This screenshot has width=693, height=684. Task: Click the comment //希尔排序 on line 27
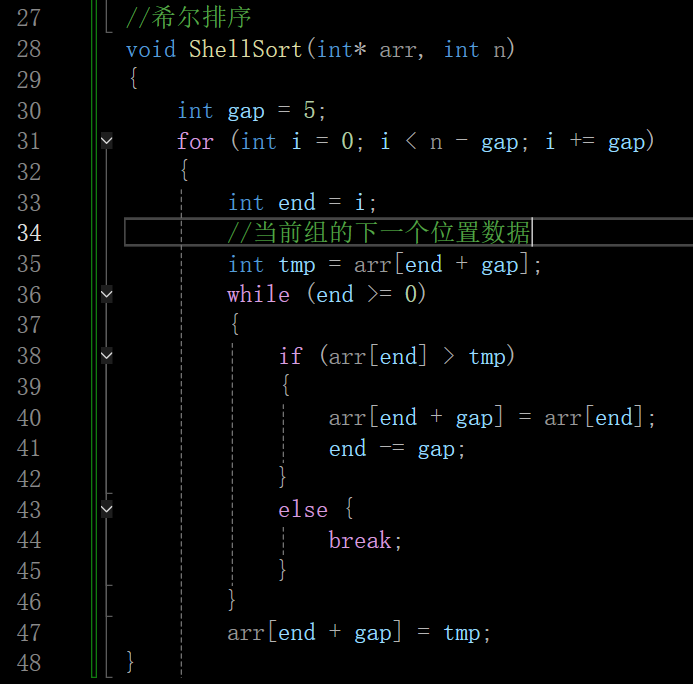[x=189, y=18]
